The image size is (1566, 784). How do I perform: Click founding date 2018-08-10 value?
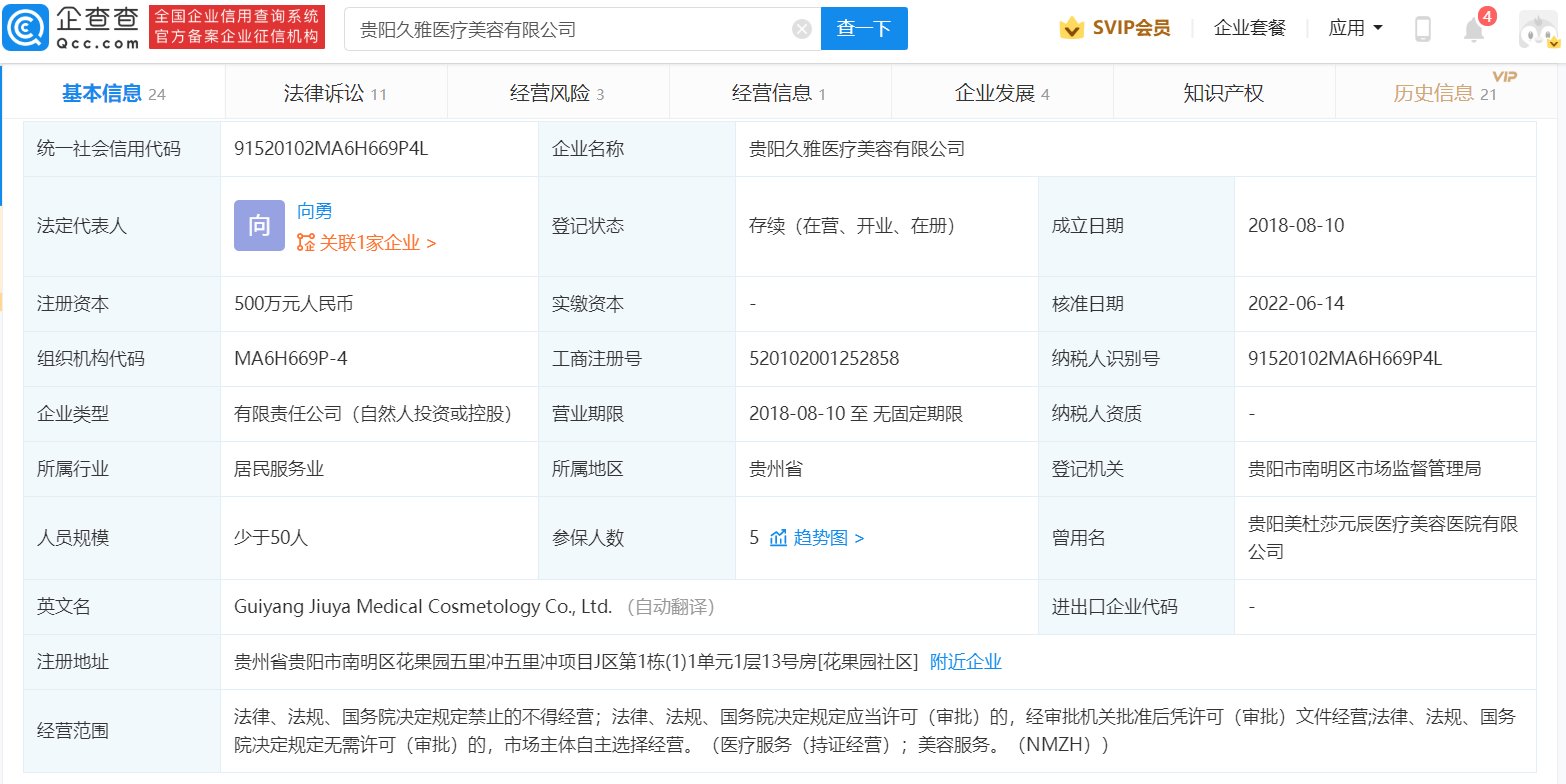[1296, 226]
